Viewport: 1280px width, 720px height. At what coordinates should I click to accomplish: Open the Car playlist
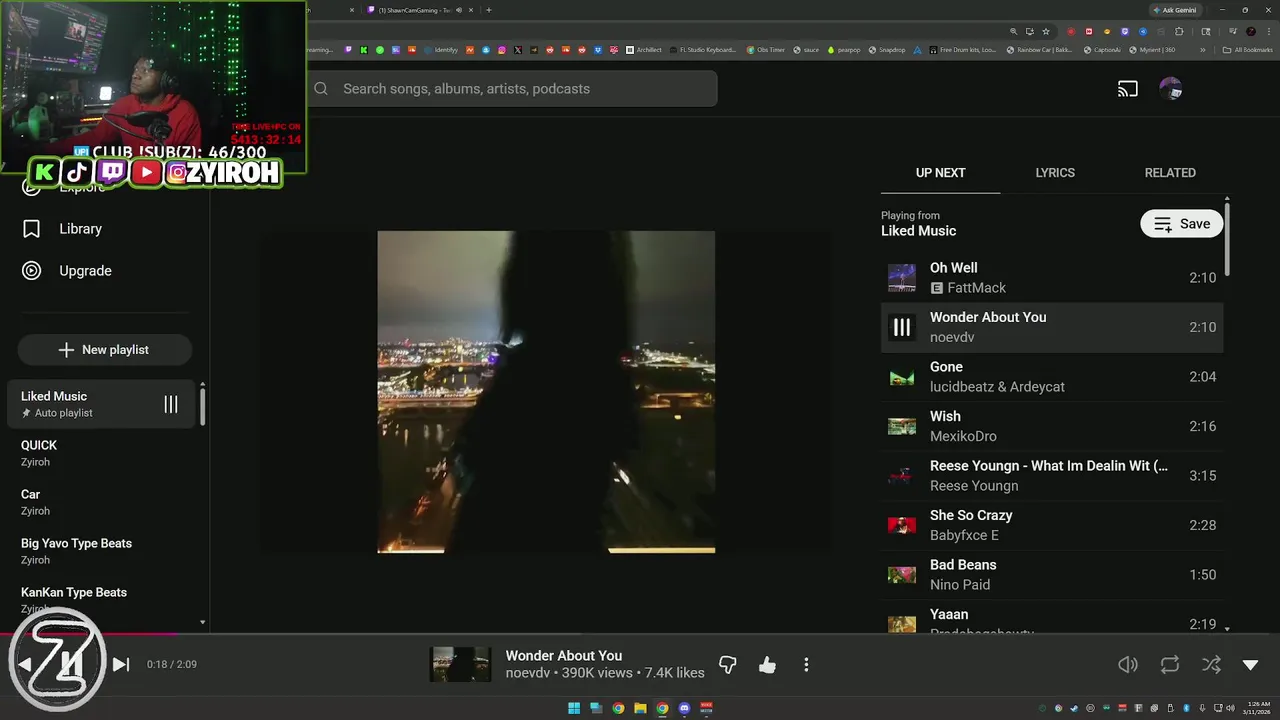(x=100, y=502)
